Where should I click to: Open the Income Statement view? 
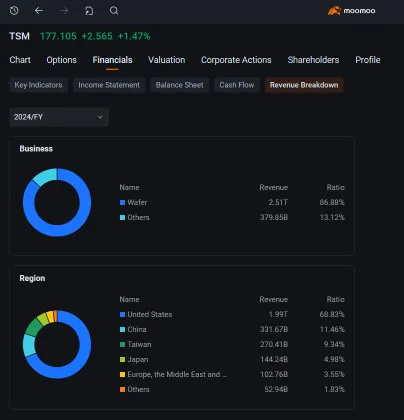pyautogui.click(x=109, y=85)
